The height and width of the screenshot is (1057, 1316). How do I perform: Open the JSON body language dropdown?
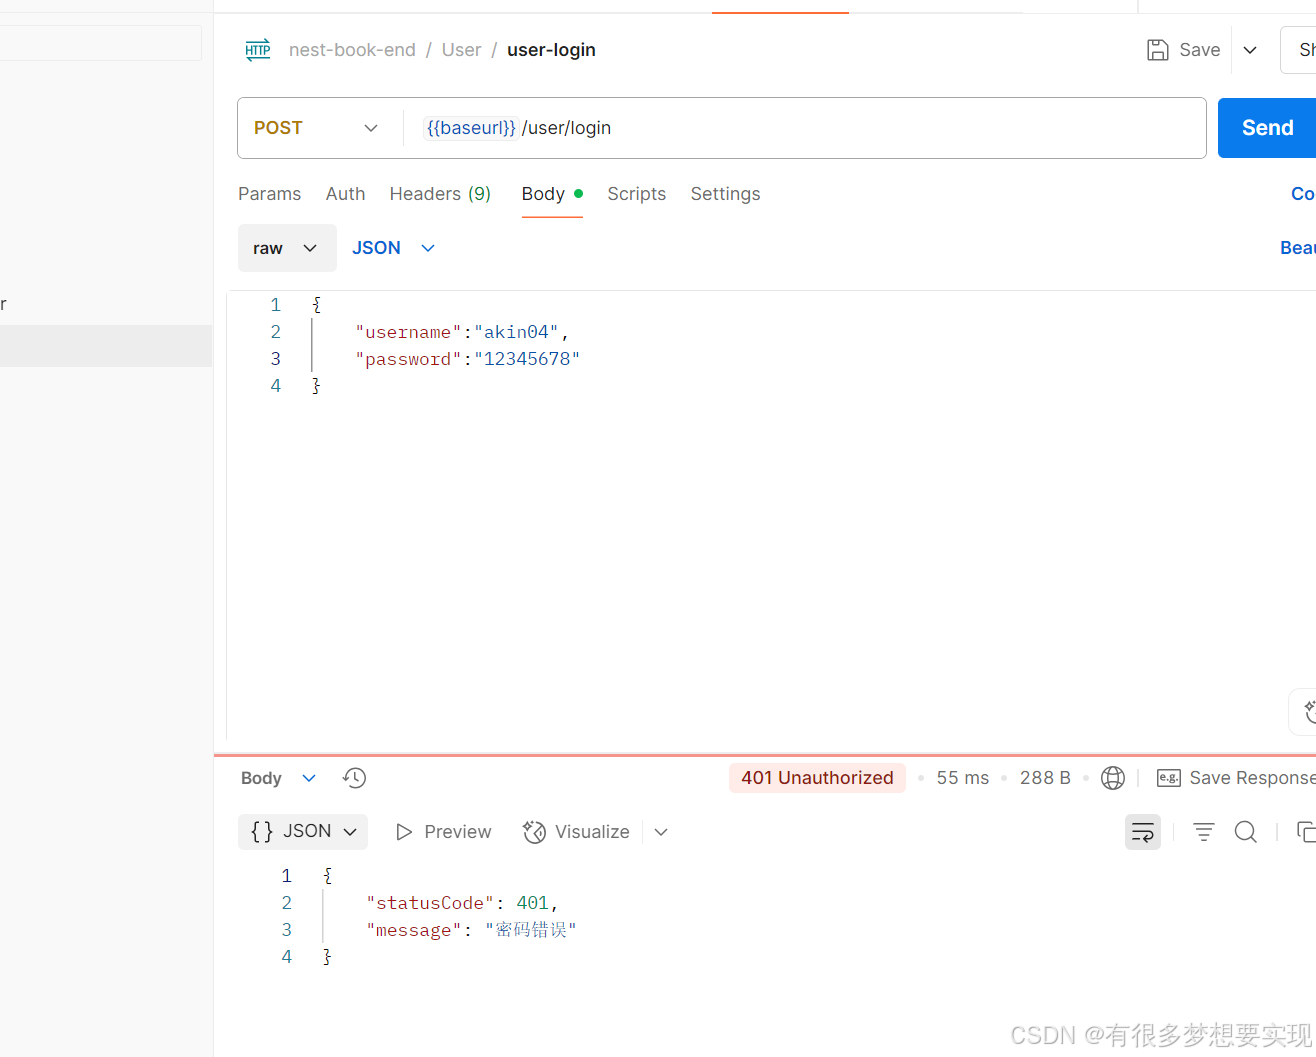(393, 248)
